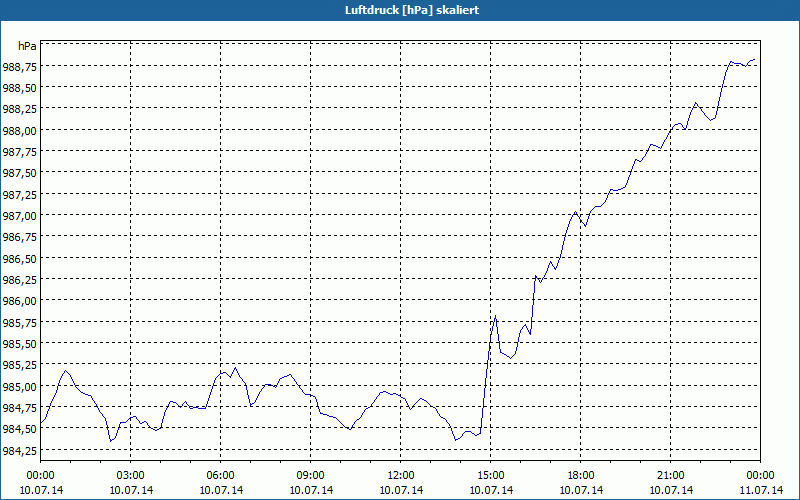Screen dimensions: 800x500
Task: Click the curve's lowest dip near 02:20
Action: point(111,441)
